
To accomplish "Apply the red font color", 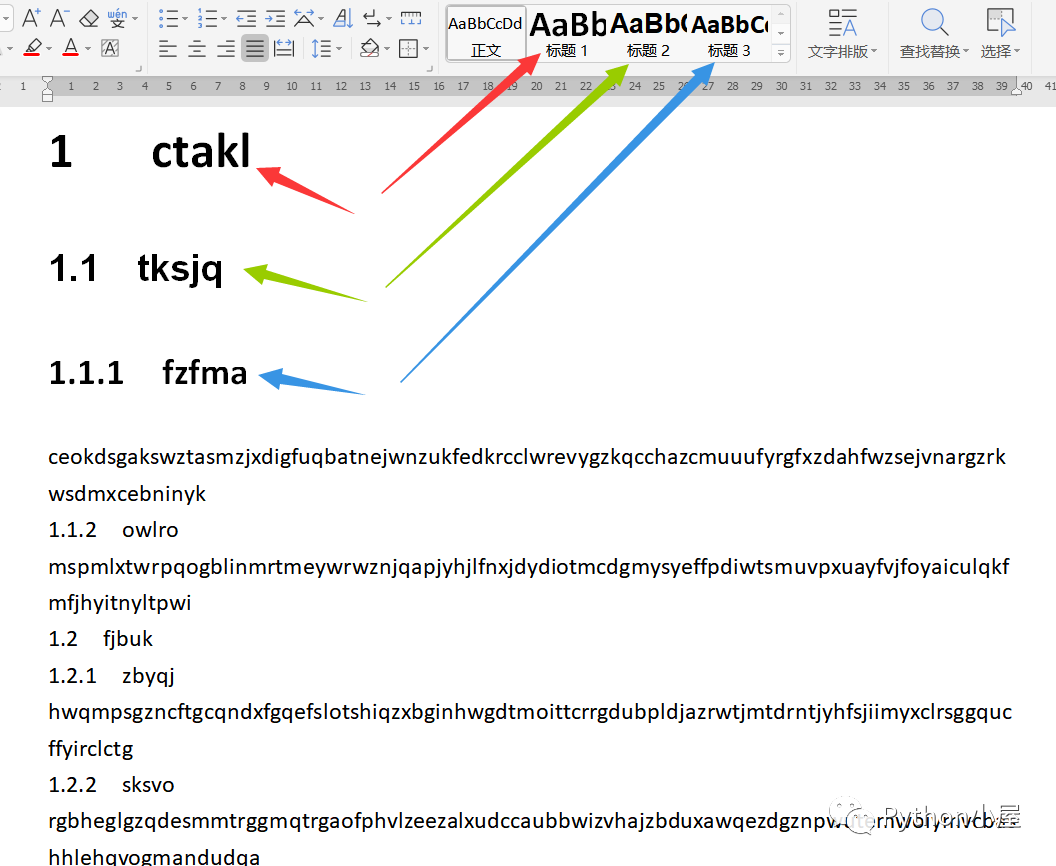I will [x=71, y=48].
